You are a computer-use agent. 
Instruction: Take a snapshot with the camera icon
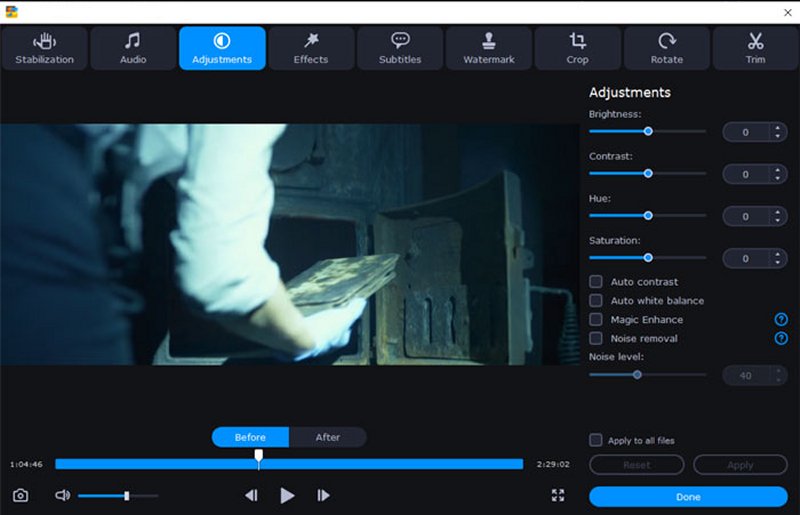[20, 495]
